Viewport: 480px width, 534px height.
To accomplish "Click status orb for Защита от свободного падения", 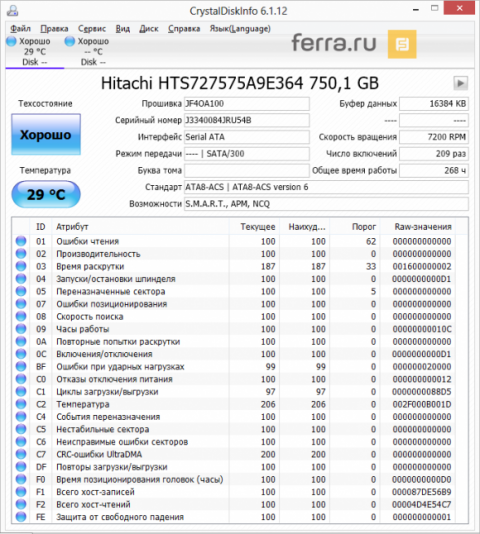I will click(x=21, y=517).
